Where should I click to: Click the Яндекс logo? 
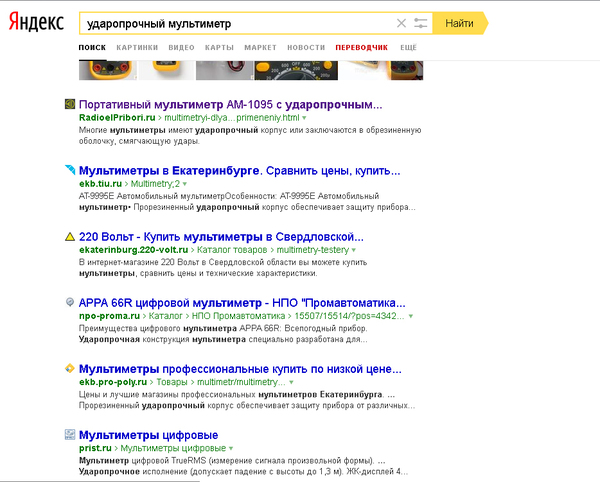(x=36, y=22)
